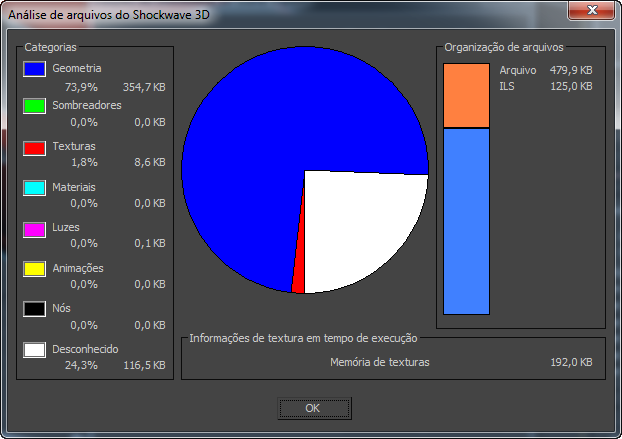
Task: Click the Texturas category label
Action: tap(74, 146)
